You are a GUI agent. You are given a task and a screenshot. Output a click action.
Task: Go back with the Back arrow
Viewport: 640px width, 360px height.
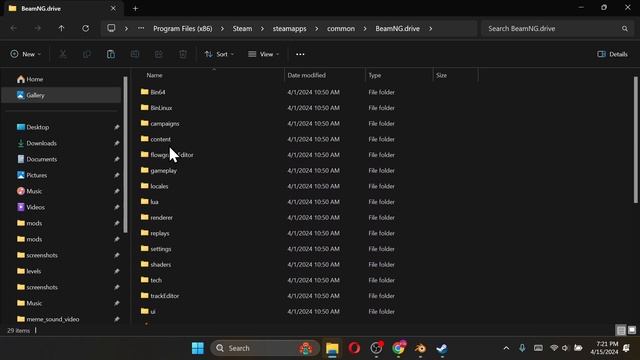tap(13, 29)
